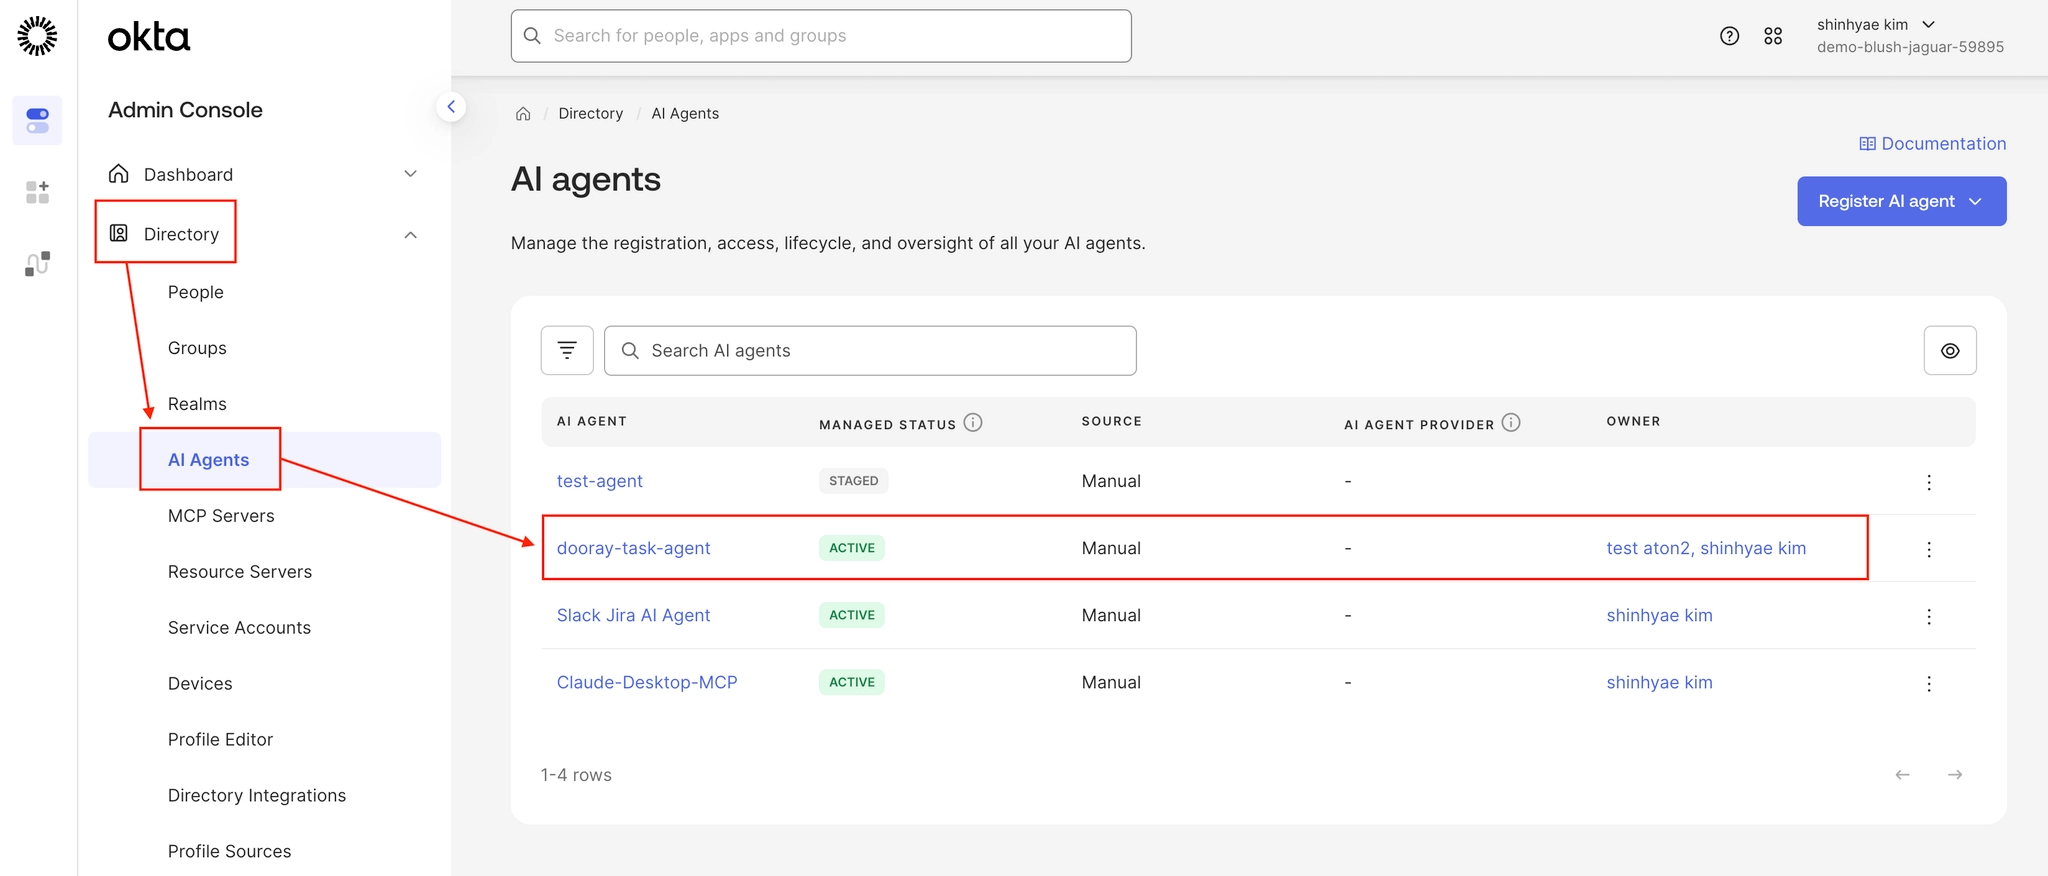The height and width of the screenshot is (876, 2048).
Task: Open Devices in the sidebar
Action: pos(200,684)
